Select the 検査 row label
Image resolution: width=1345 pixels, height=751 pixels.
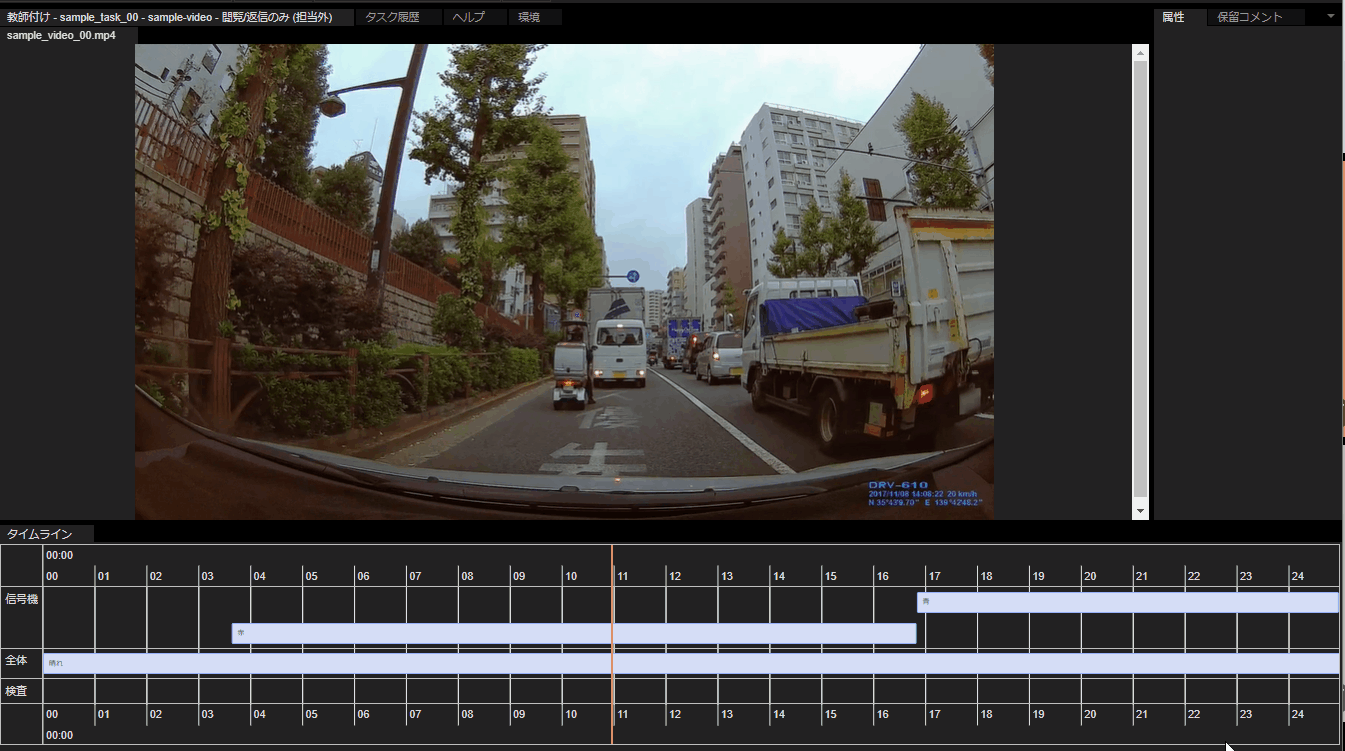pos(16,690)
